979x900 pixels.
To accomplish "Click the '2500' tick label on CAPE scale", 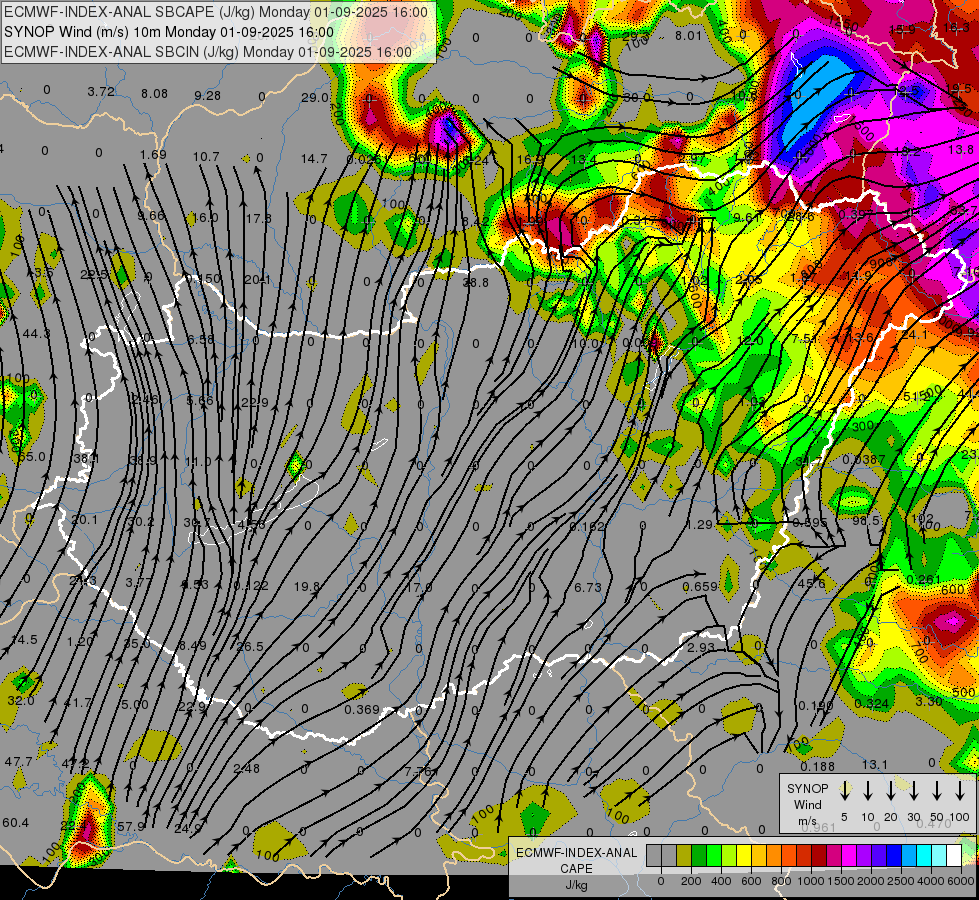I will (902, 881).
